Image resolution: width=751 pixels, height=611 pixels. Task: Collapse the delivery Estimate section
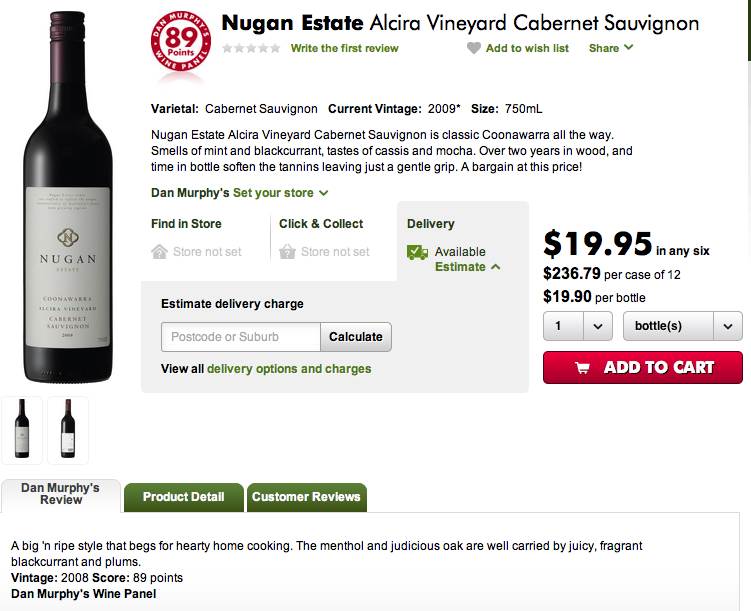pyautogui.click(x=467, y=267)
